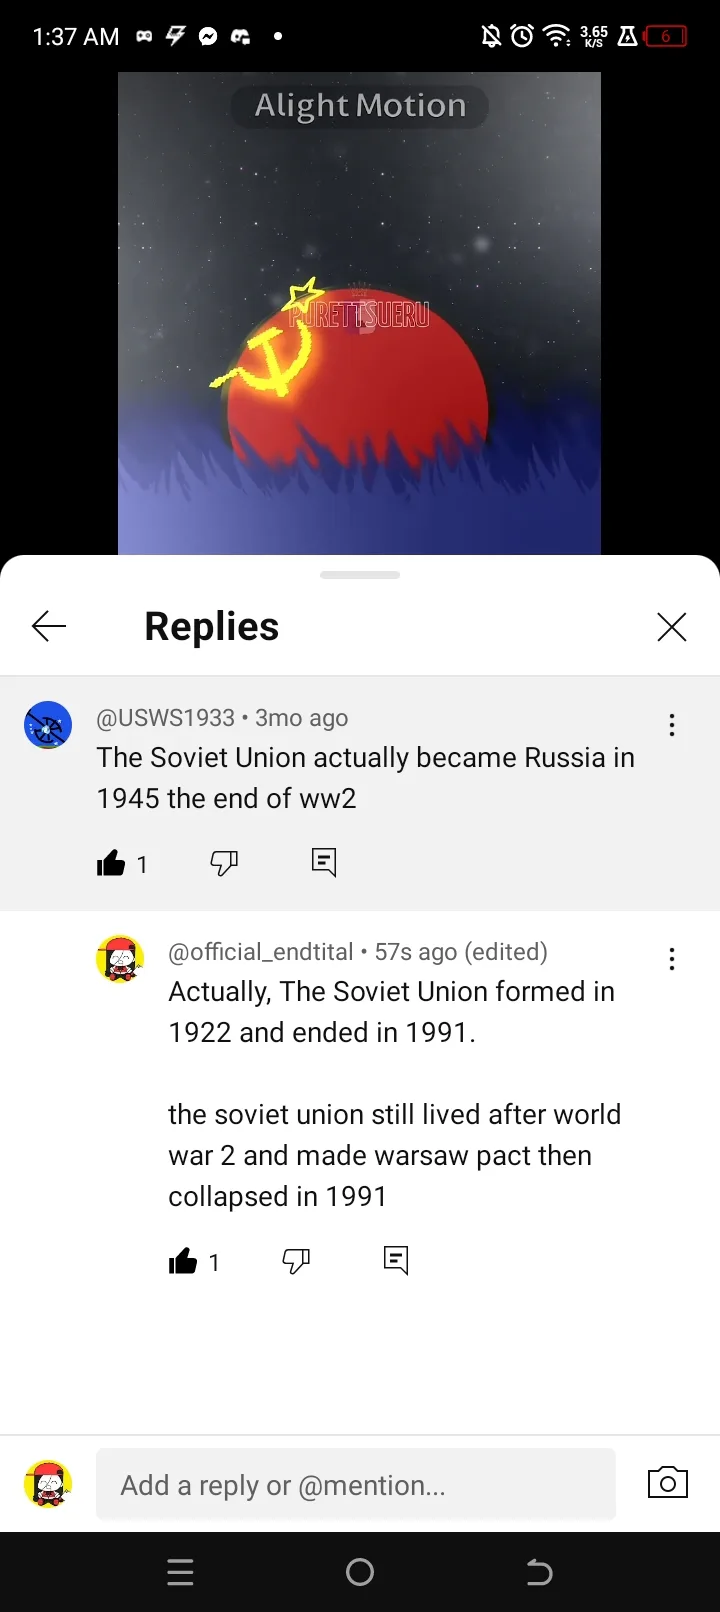Screen dimensions: 720x1612
Task: Open the @official_endtital profile avatar
Action: coord(120,959)
